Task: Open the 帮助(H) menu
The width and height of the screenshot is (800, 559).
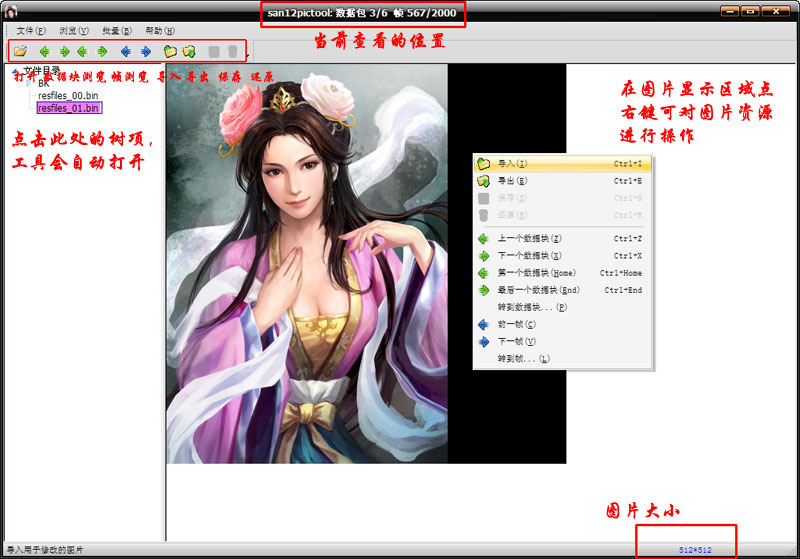Action: click(160, 31)
